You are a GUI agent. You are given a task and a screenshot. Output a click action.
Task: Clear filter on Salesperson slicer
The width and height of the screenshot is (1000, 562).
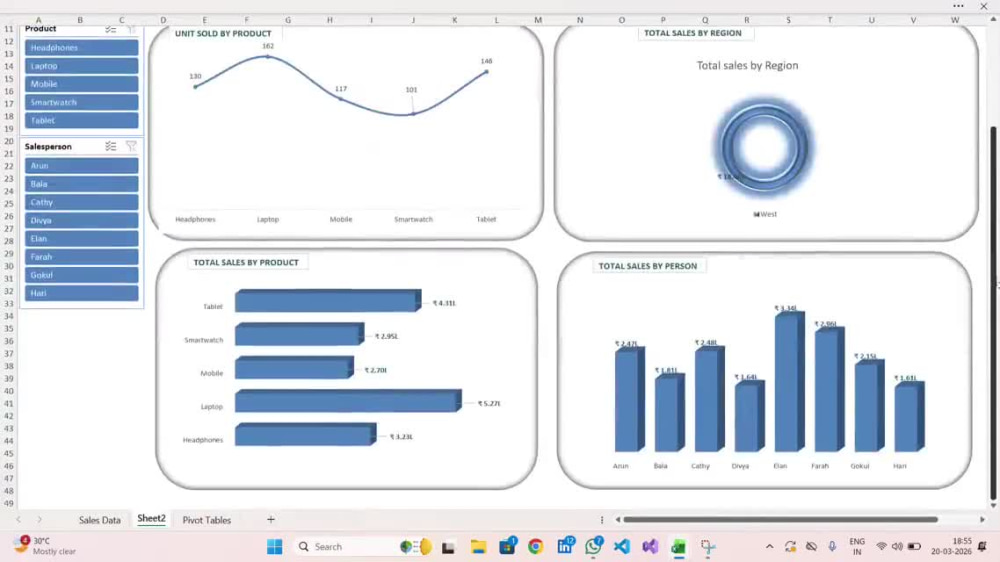tap(131, 147)
